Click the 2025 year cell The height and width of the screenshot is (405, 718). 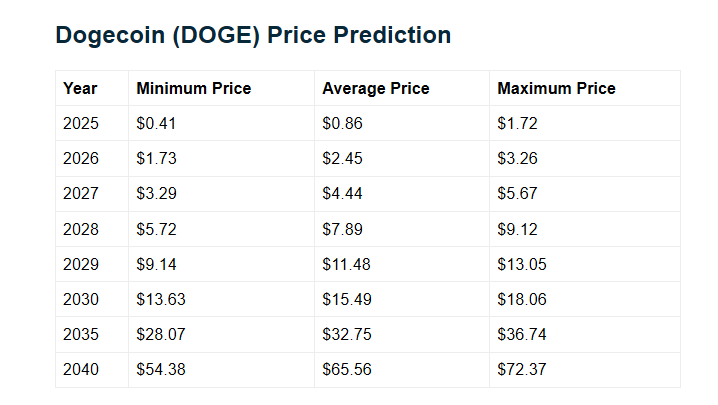[81, 124]
